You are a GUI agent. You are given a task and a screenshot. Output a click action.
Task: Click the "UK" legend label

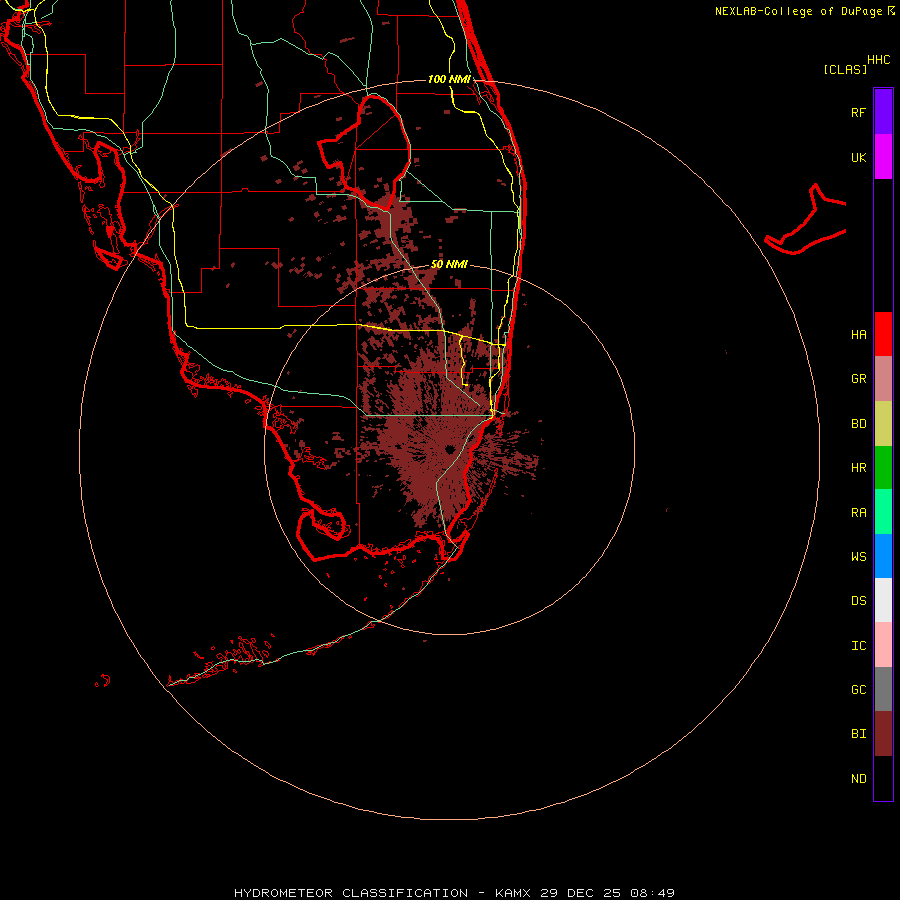coord(858,157)
